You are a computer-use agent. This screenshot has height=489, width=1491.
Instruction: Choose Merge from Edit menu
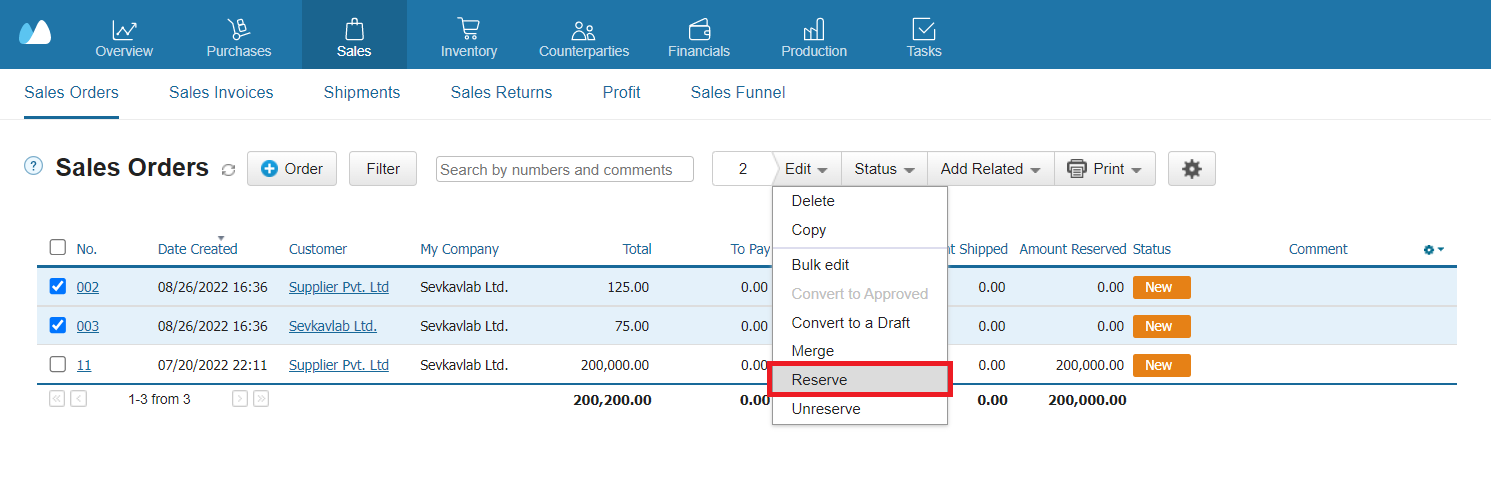pos(860,351)
